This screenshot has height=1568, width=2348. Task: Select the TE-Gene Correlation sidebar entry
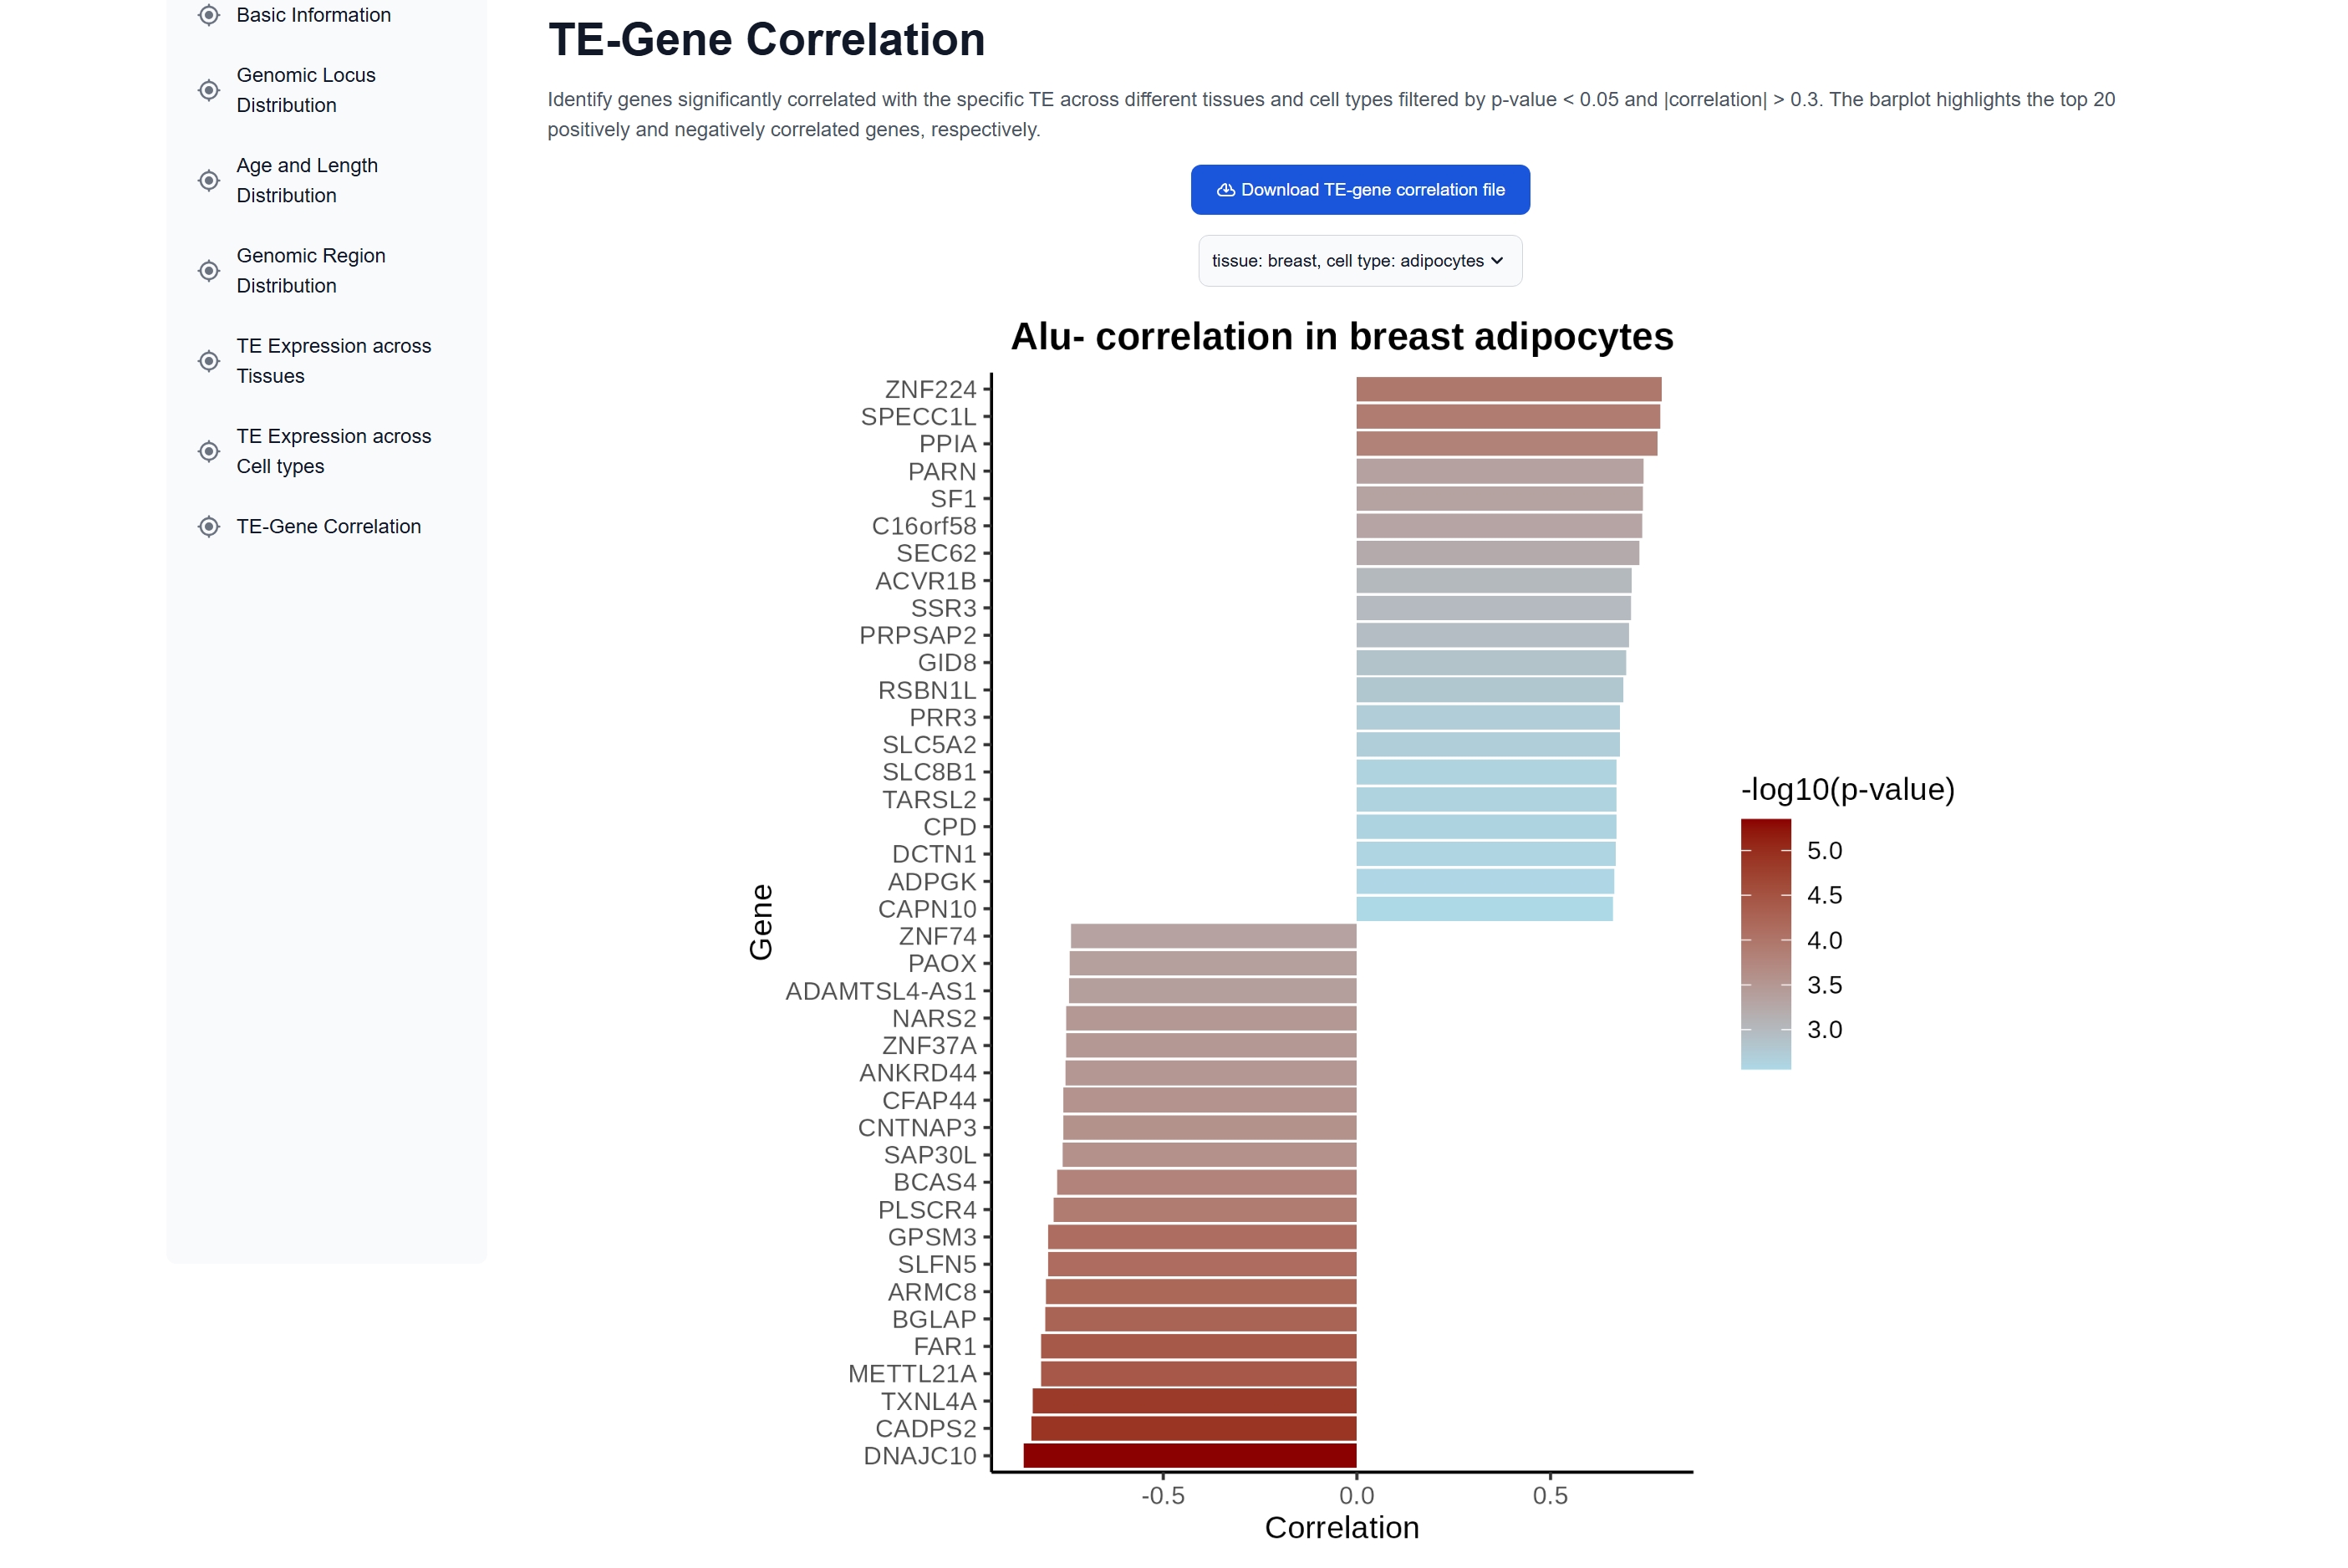pyautogui.click(x=328, y=526)
